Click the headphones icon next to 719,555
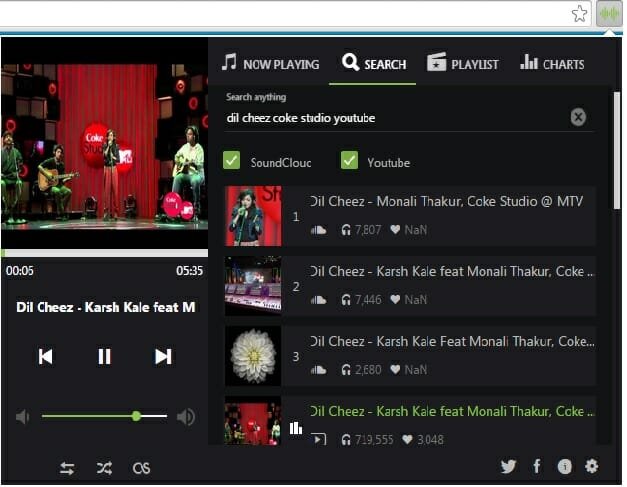 pyautogui.click(x=346, y=440)
